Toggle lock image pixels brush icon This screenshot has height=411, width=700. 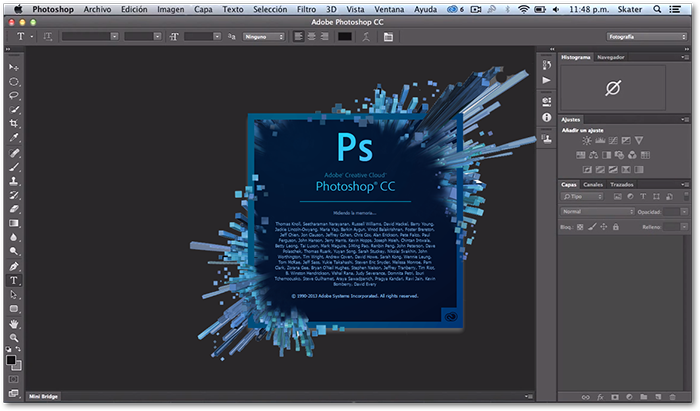pos(592,227)
